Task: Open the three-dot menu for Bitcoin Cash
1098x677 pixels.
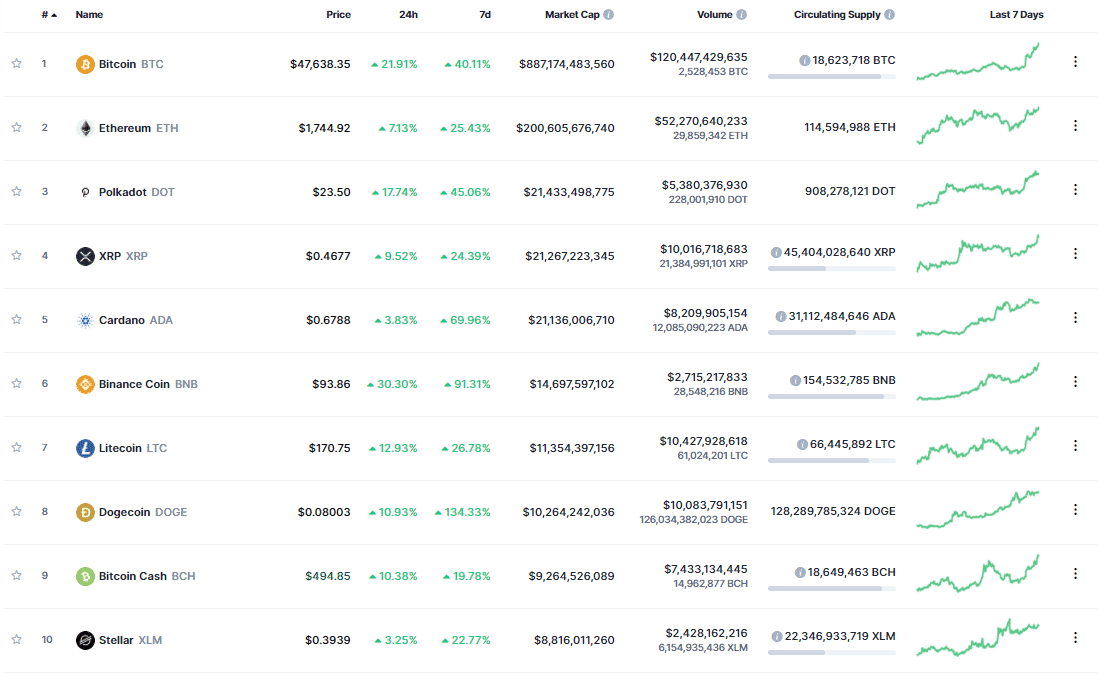Action: point(1075,574)
